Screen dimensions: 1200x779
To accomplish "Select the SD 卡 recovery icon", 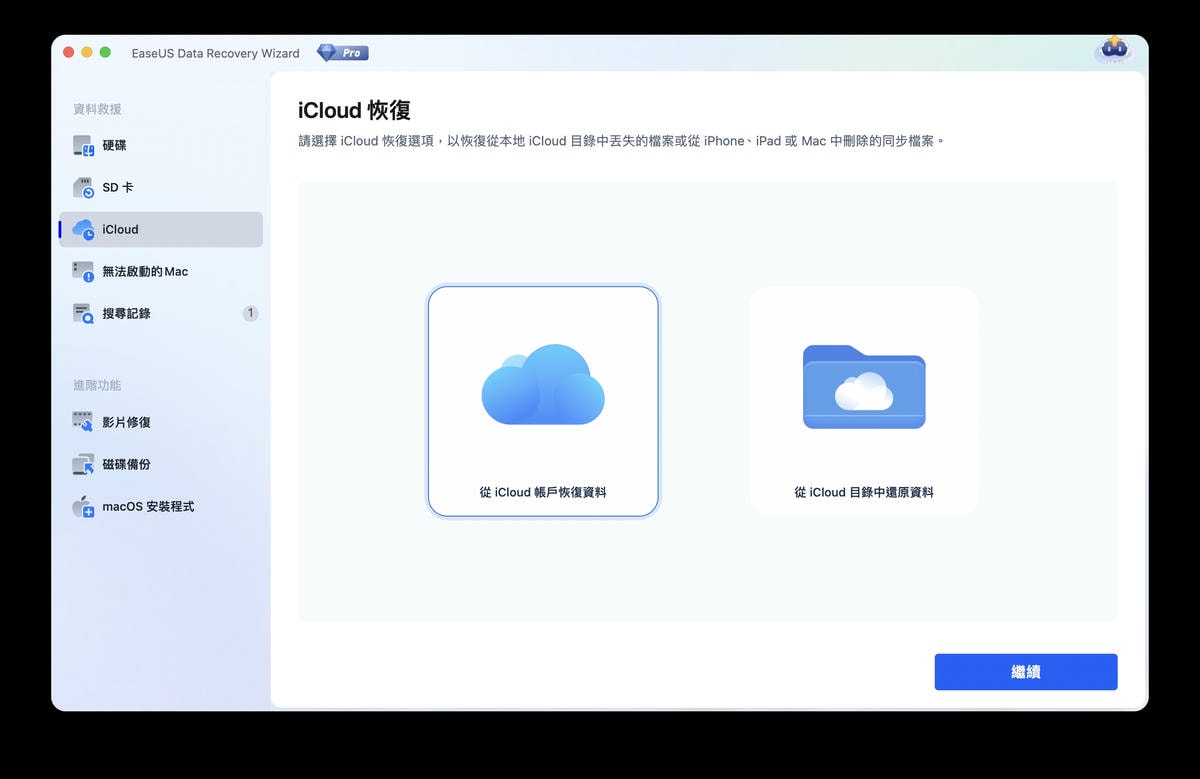I will point(83,188).
